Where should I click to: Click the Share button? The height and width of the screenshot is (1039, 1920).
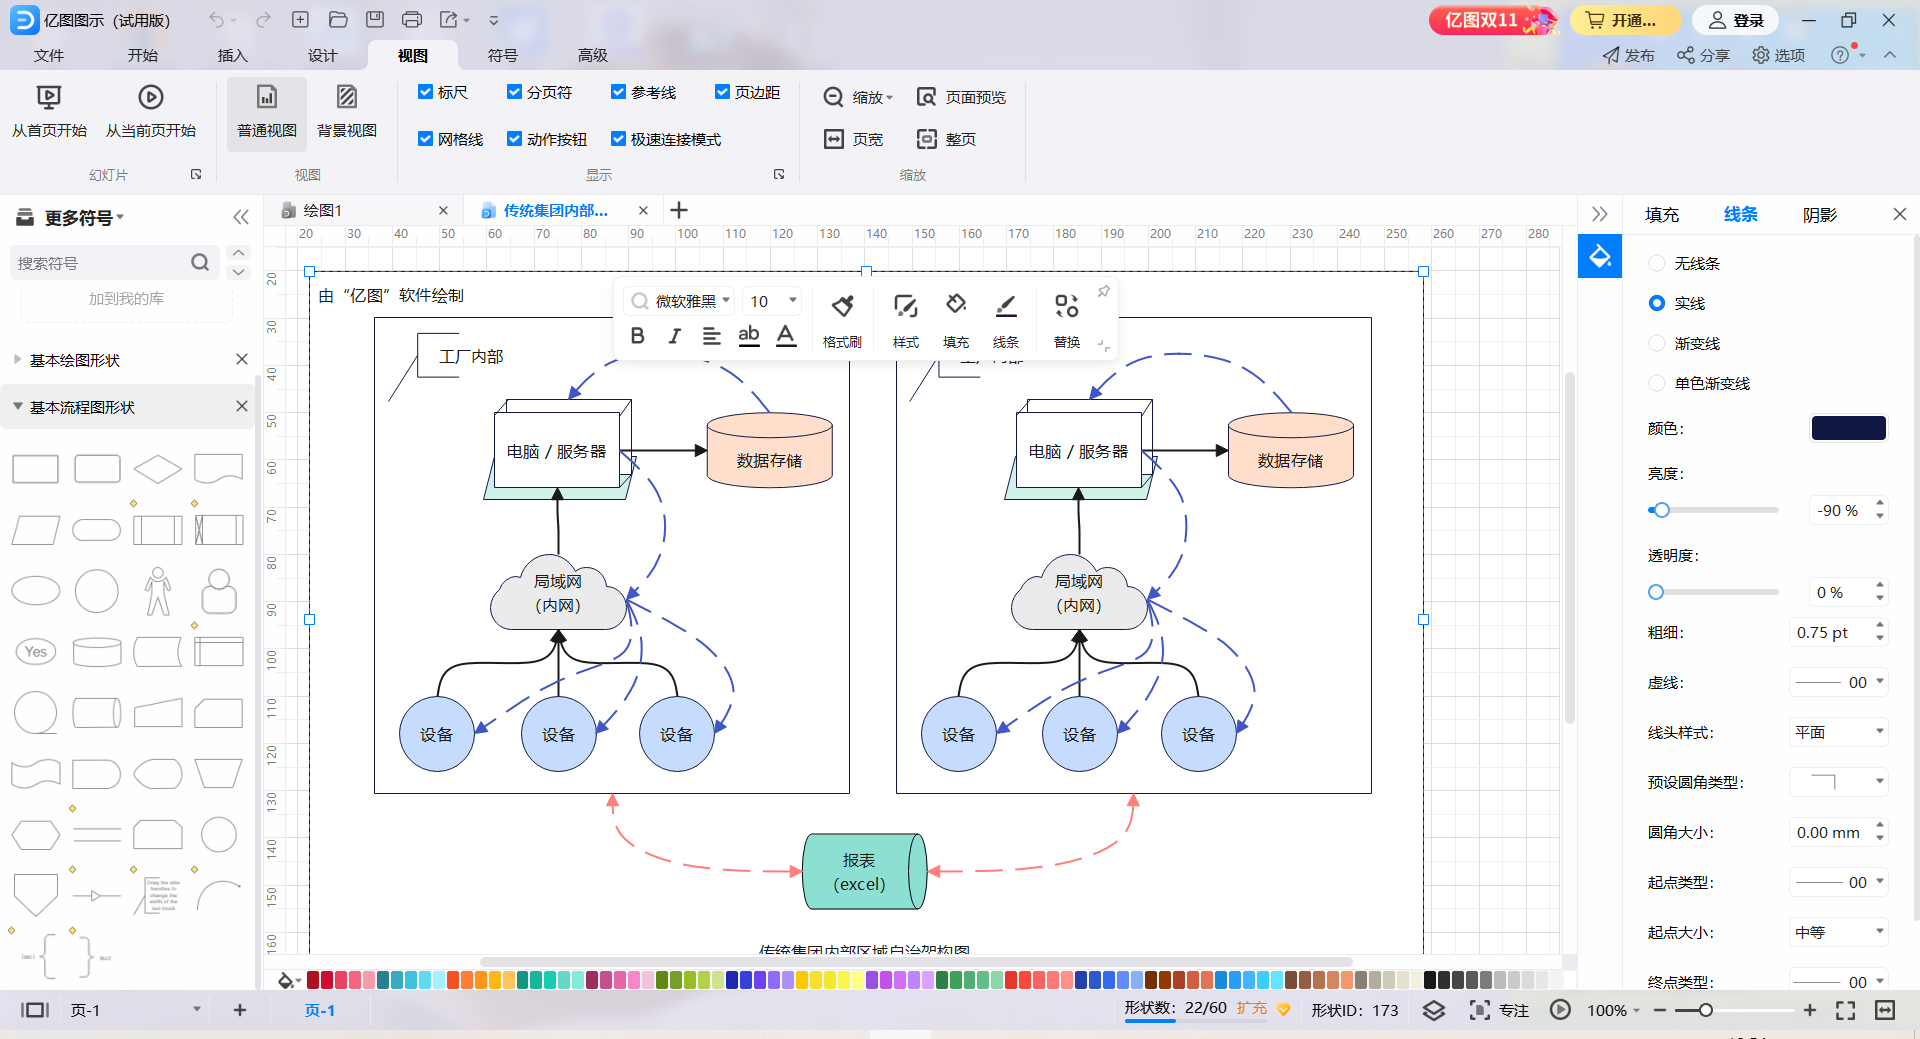click(1703, 55)
